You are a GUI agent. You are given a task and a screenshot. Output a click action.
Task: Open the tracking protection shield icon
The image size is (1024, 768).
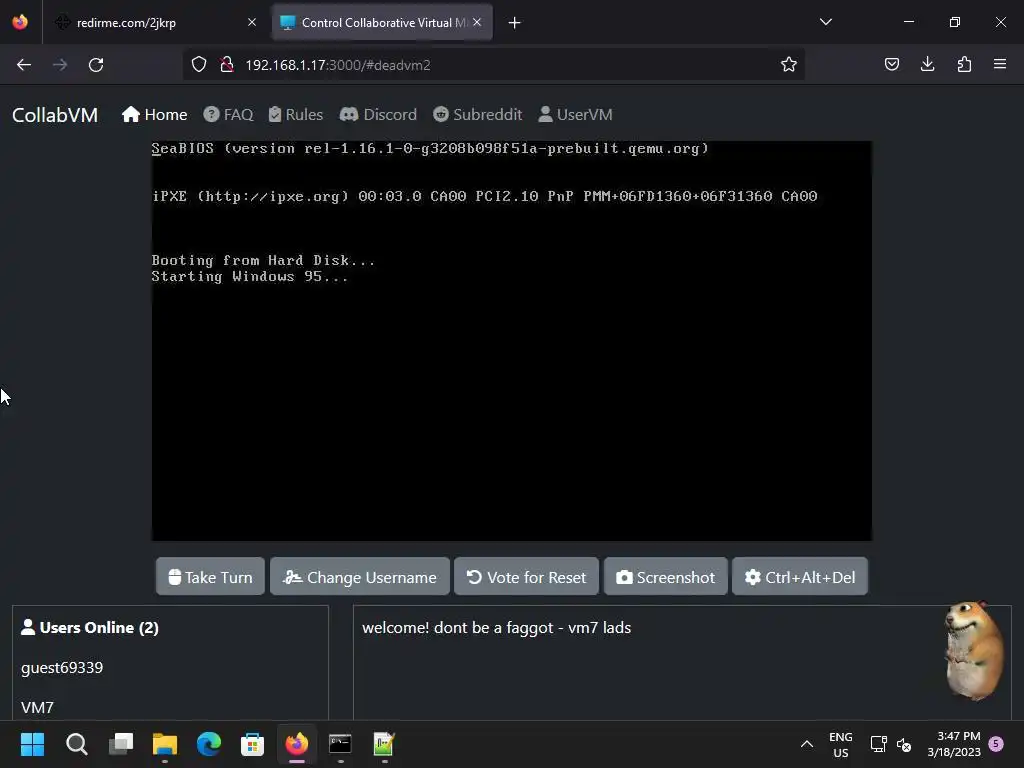199,65
